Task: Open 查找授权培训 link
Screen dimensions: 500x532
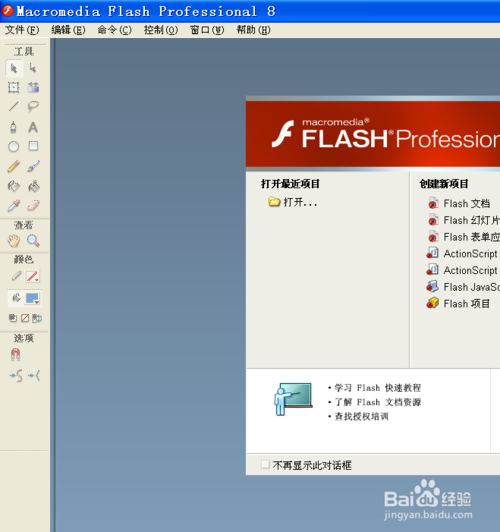Action: [361, 416]
